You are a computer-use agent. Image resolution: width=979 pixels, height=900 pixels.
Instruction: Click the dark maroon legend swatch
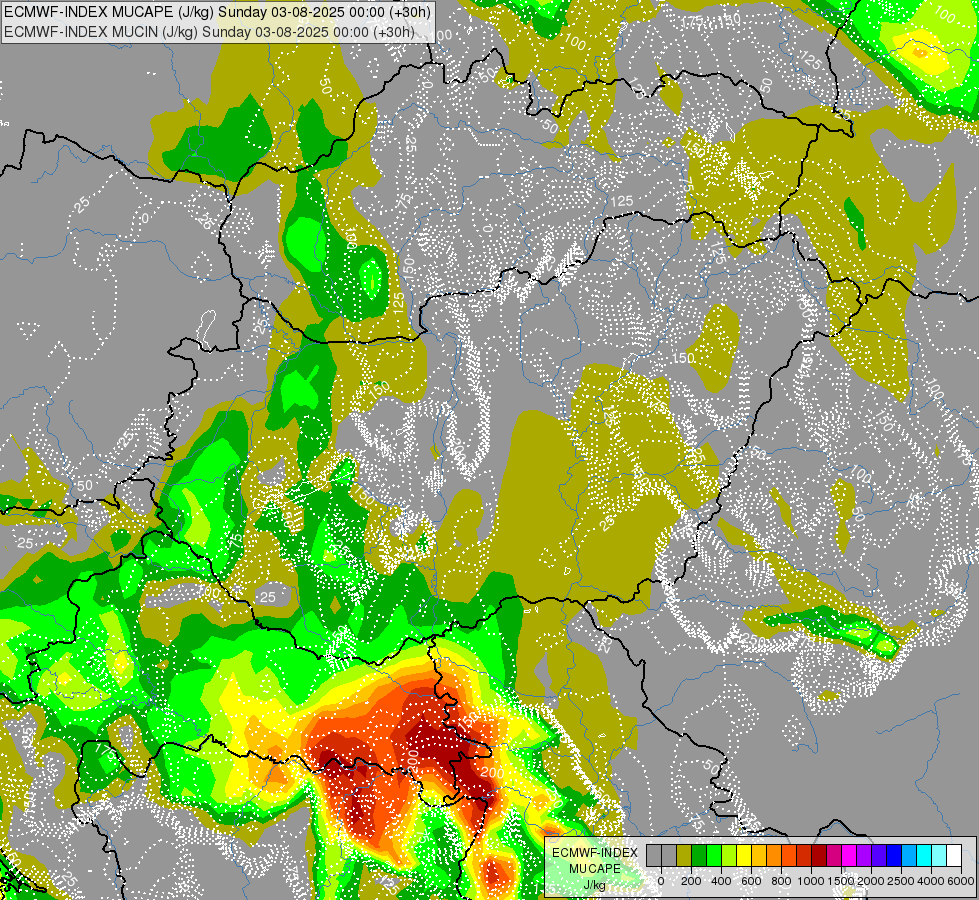pyautogui.click(x=819, y=856)
